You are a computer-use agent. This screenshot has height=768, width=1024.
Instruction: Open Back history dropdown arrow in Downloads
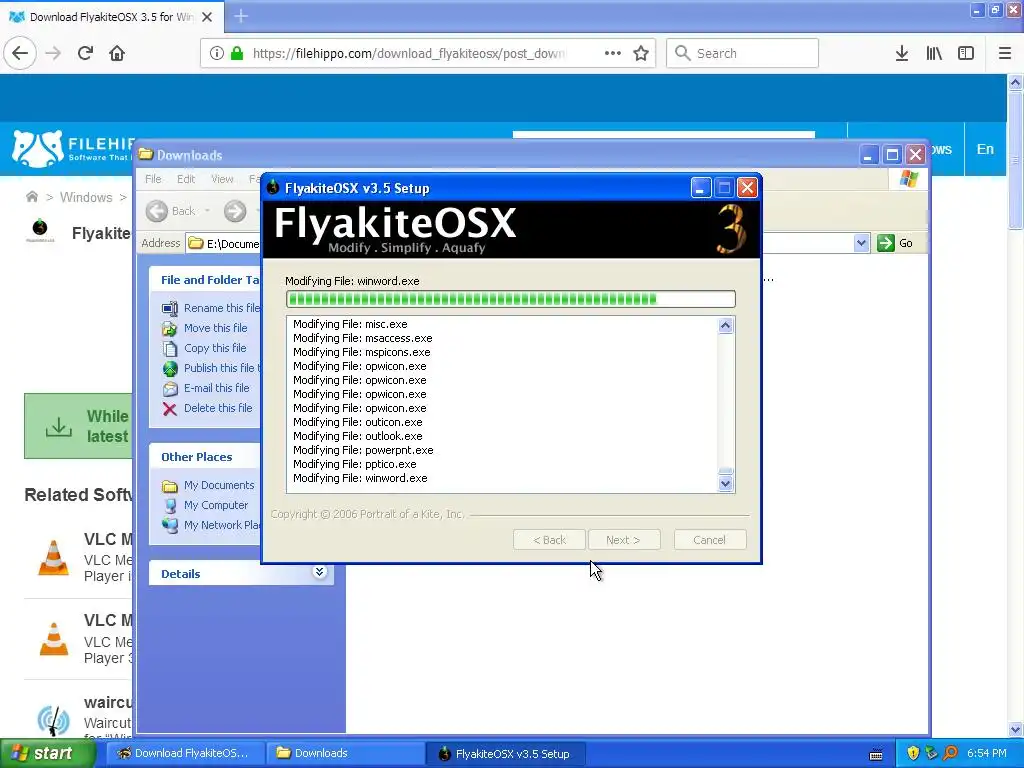tap(207, 211)
